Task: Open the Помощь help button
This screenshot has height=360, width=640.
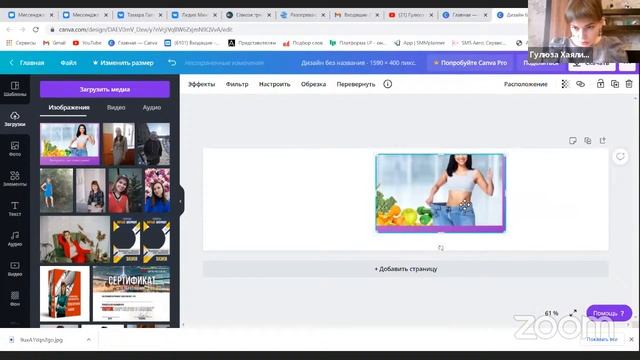Action: 609,313
